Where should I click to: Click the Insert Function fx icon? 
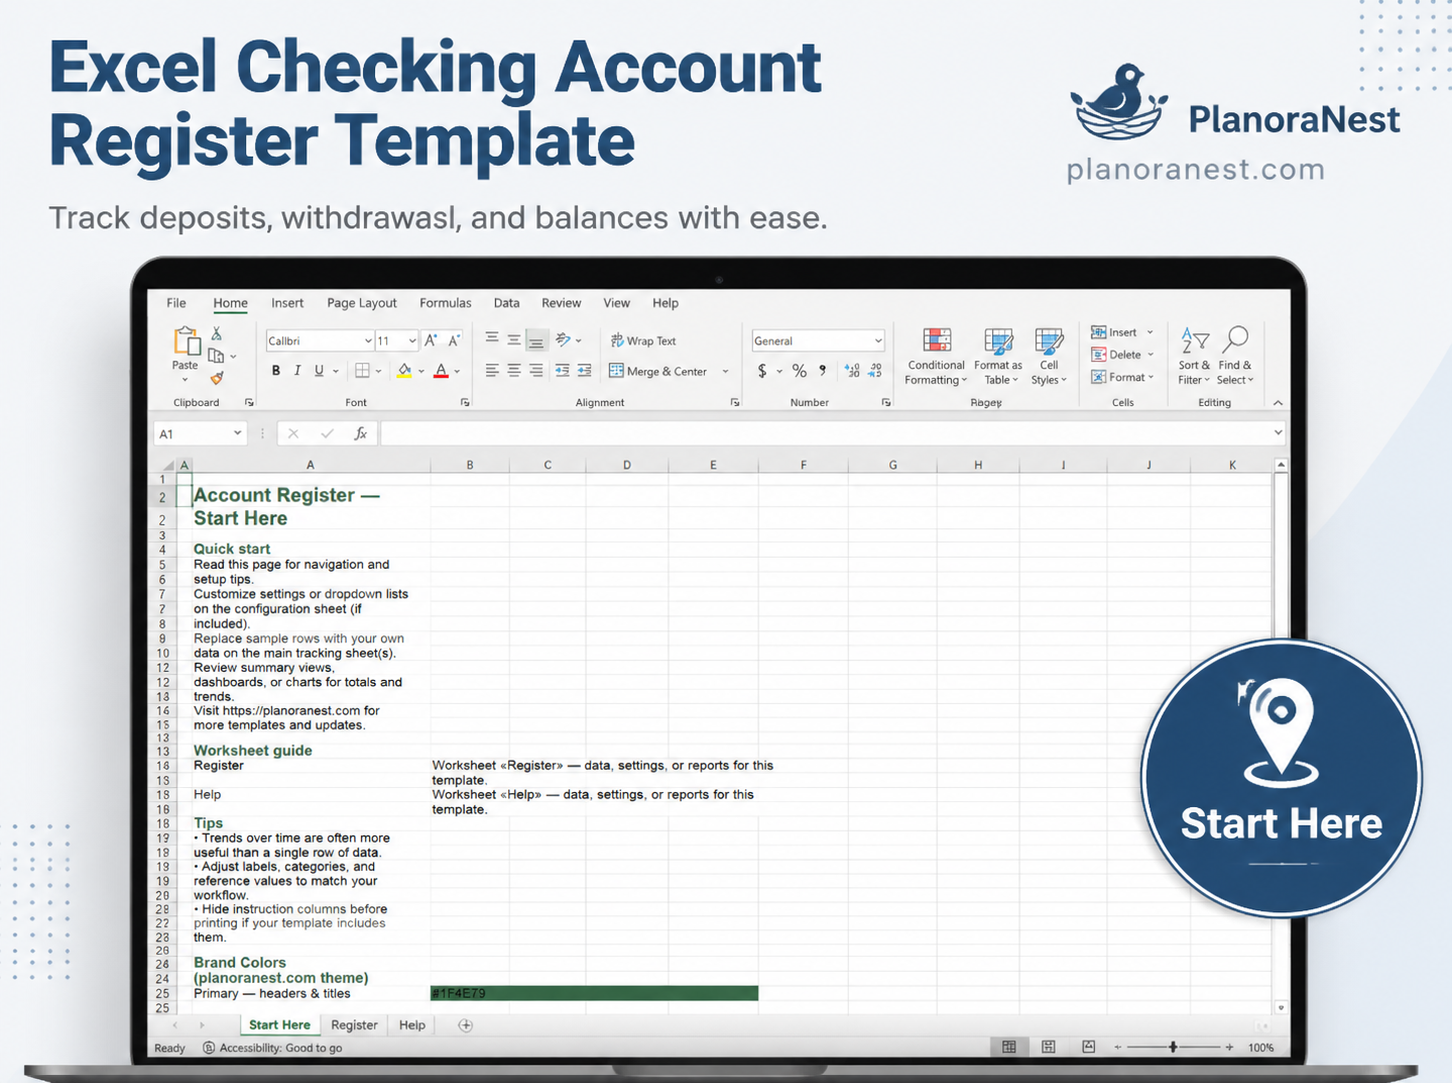tap(360, 434)
